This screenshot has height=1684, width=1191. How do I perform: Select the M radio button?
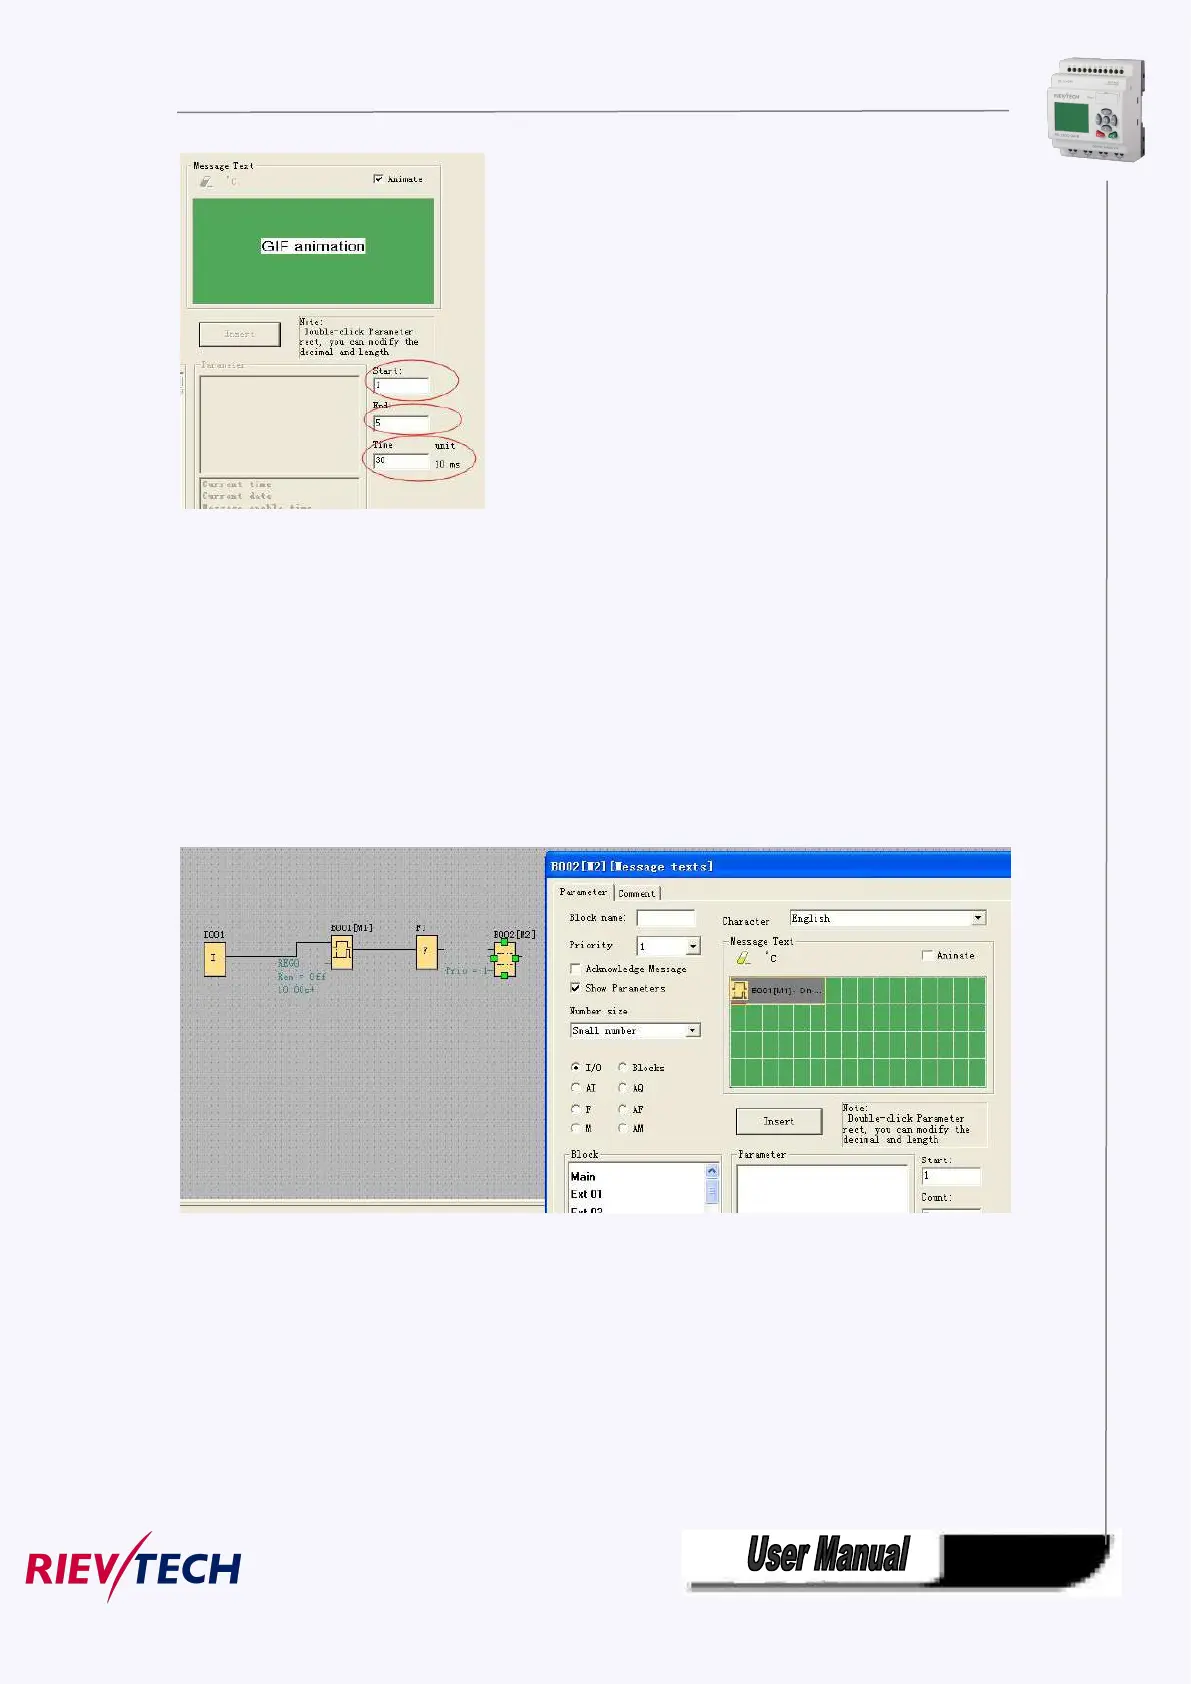(575, 1128)
